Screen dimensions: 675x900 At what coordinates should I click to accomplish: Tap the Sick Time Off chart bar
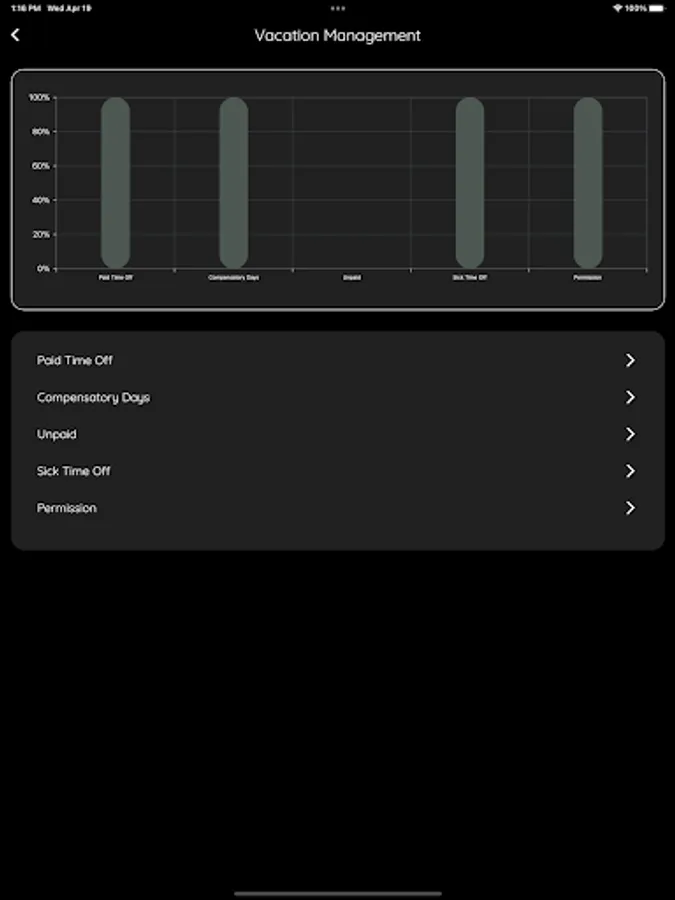pyautogui.click(x=470, y=183)
